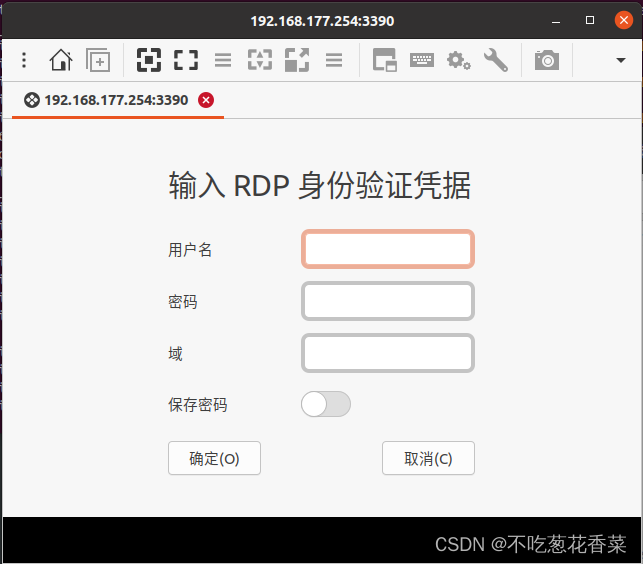Open fullscreen options menu lines
The width and height of the screenshot is (643, 564).
point(223,60)
